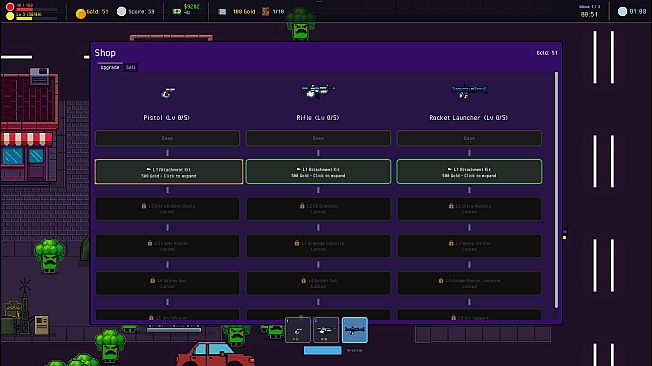Expand the Rifle L1 Attachment Kit
This screenshot has height=366, width=652.
pyautogui.click(x=318, y=171)
